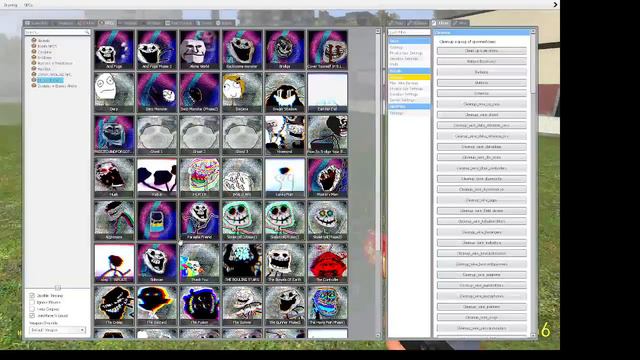The width and height of the screenshot is (640, 360).
Task: Select the Animals NPC category
Action: [x=43, y=40]
